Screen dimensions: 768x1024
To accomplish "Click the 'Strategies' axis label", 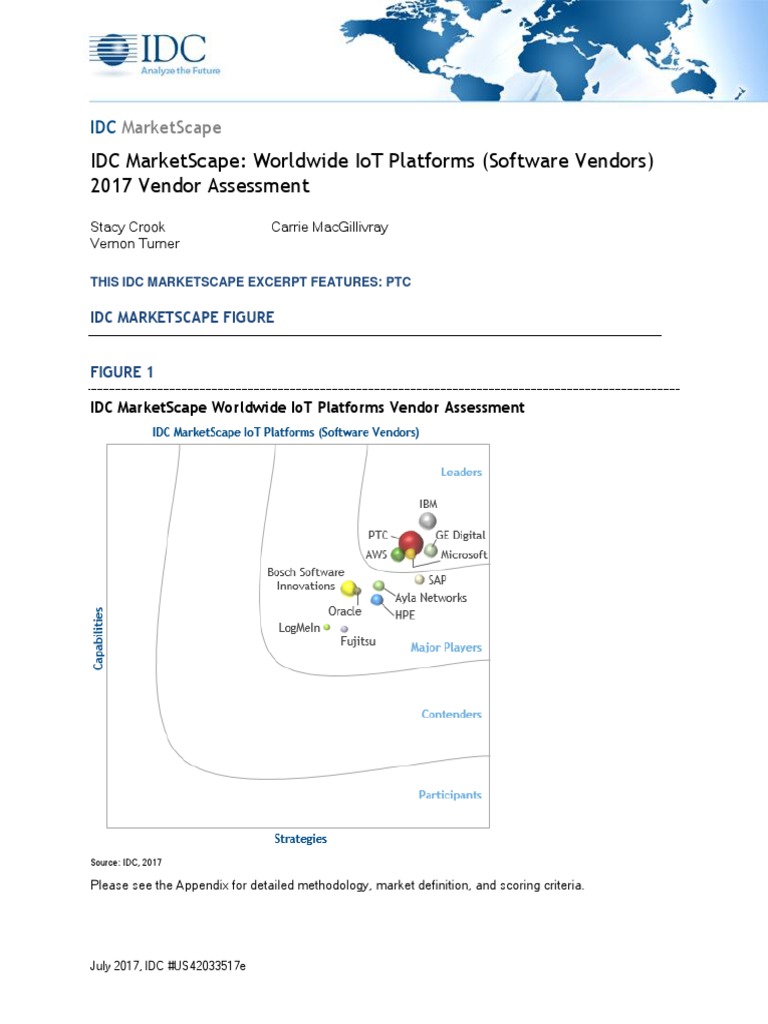I will [300, 839].
